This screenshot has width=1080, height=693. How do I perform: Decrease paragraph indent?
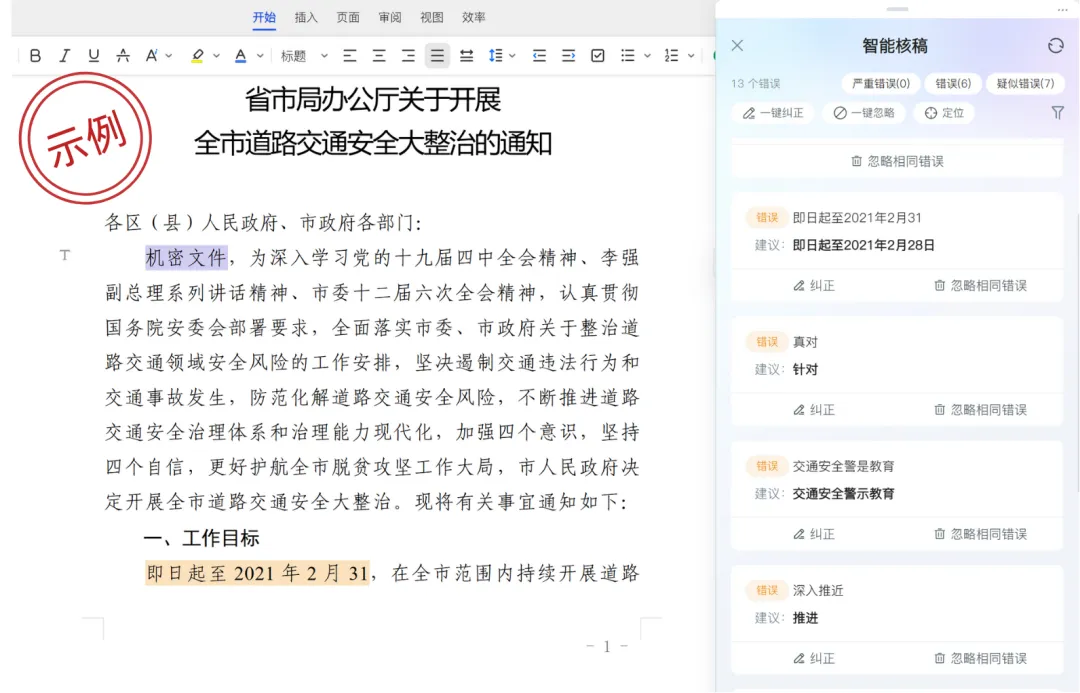[539, 56]
